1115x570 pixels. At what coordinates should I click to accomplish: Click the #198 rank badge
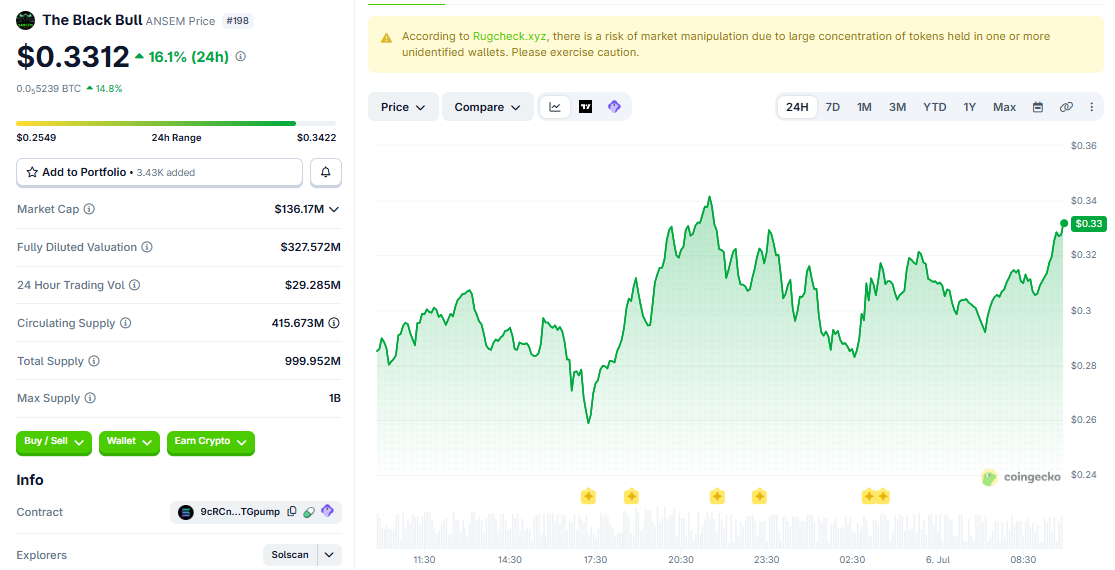coord(238,21)
